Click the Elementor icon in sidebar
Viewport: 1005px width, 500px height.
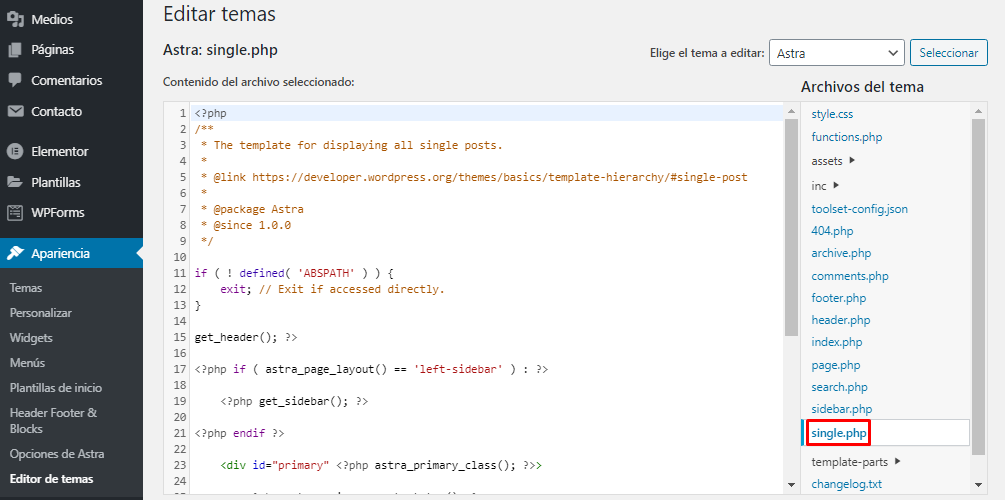tap(15, 152)
